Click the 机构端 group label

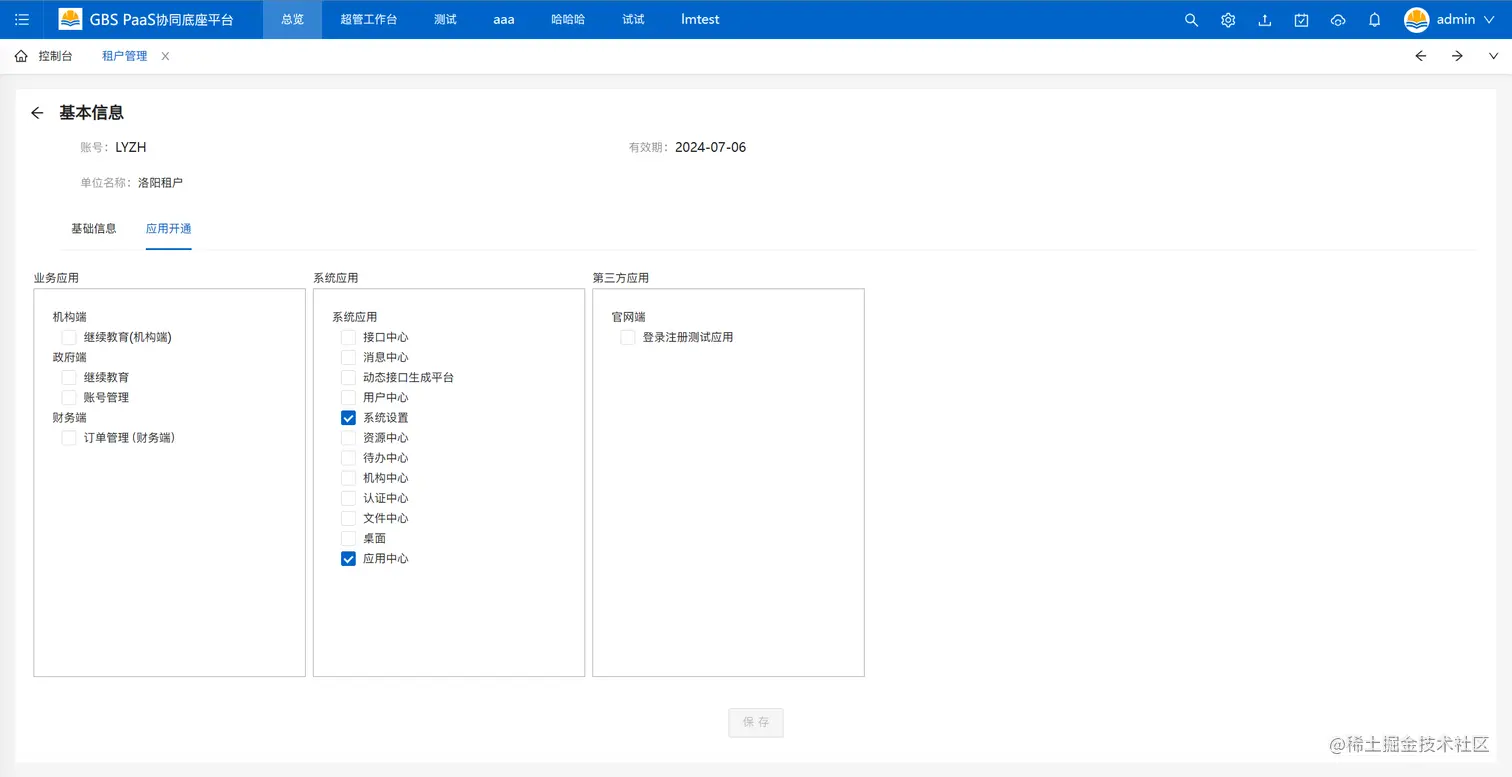[70, 317]
